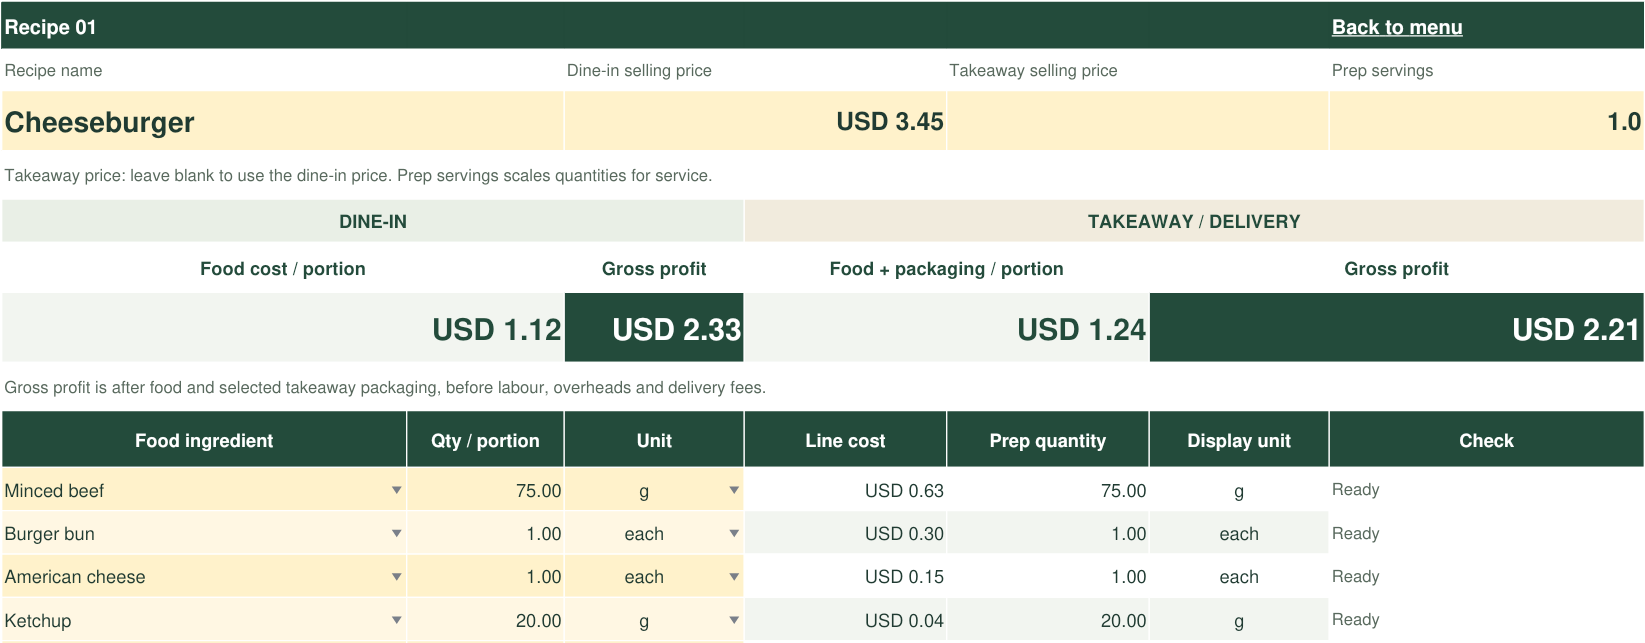Select the Food + packaging / portion label
Image resolution: width=1645 pixels, height=643 pixels.
click(946, 268)
